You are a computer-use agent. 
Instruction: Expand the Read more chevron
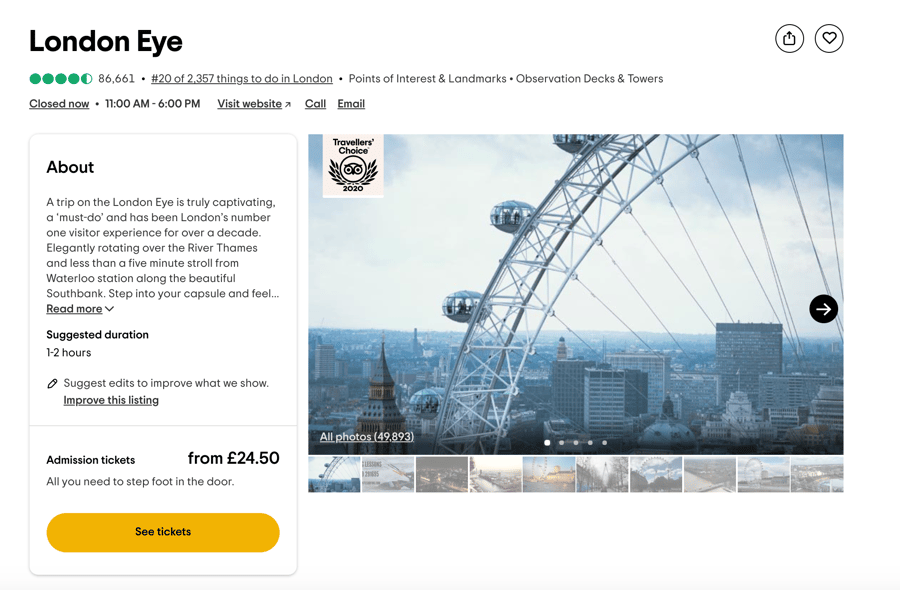click(x=110, y=309)
